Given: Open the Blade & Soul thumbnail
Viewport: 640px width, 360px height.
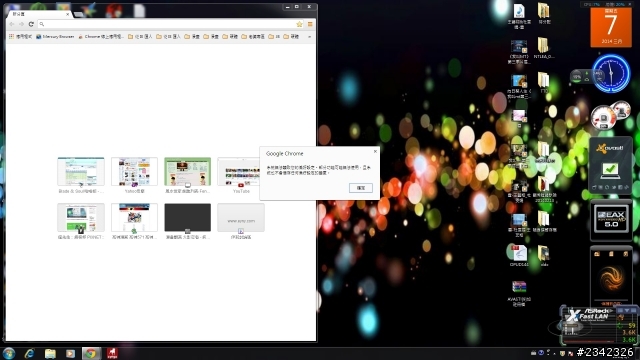Looking at the screenshot, I should [x=81, y=172].
